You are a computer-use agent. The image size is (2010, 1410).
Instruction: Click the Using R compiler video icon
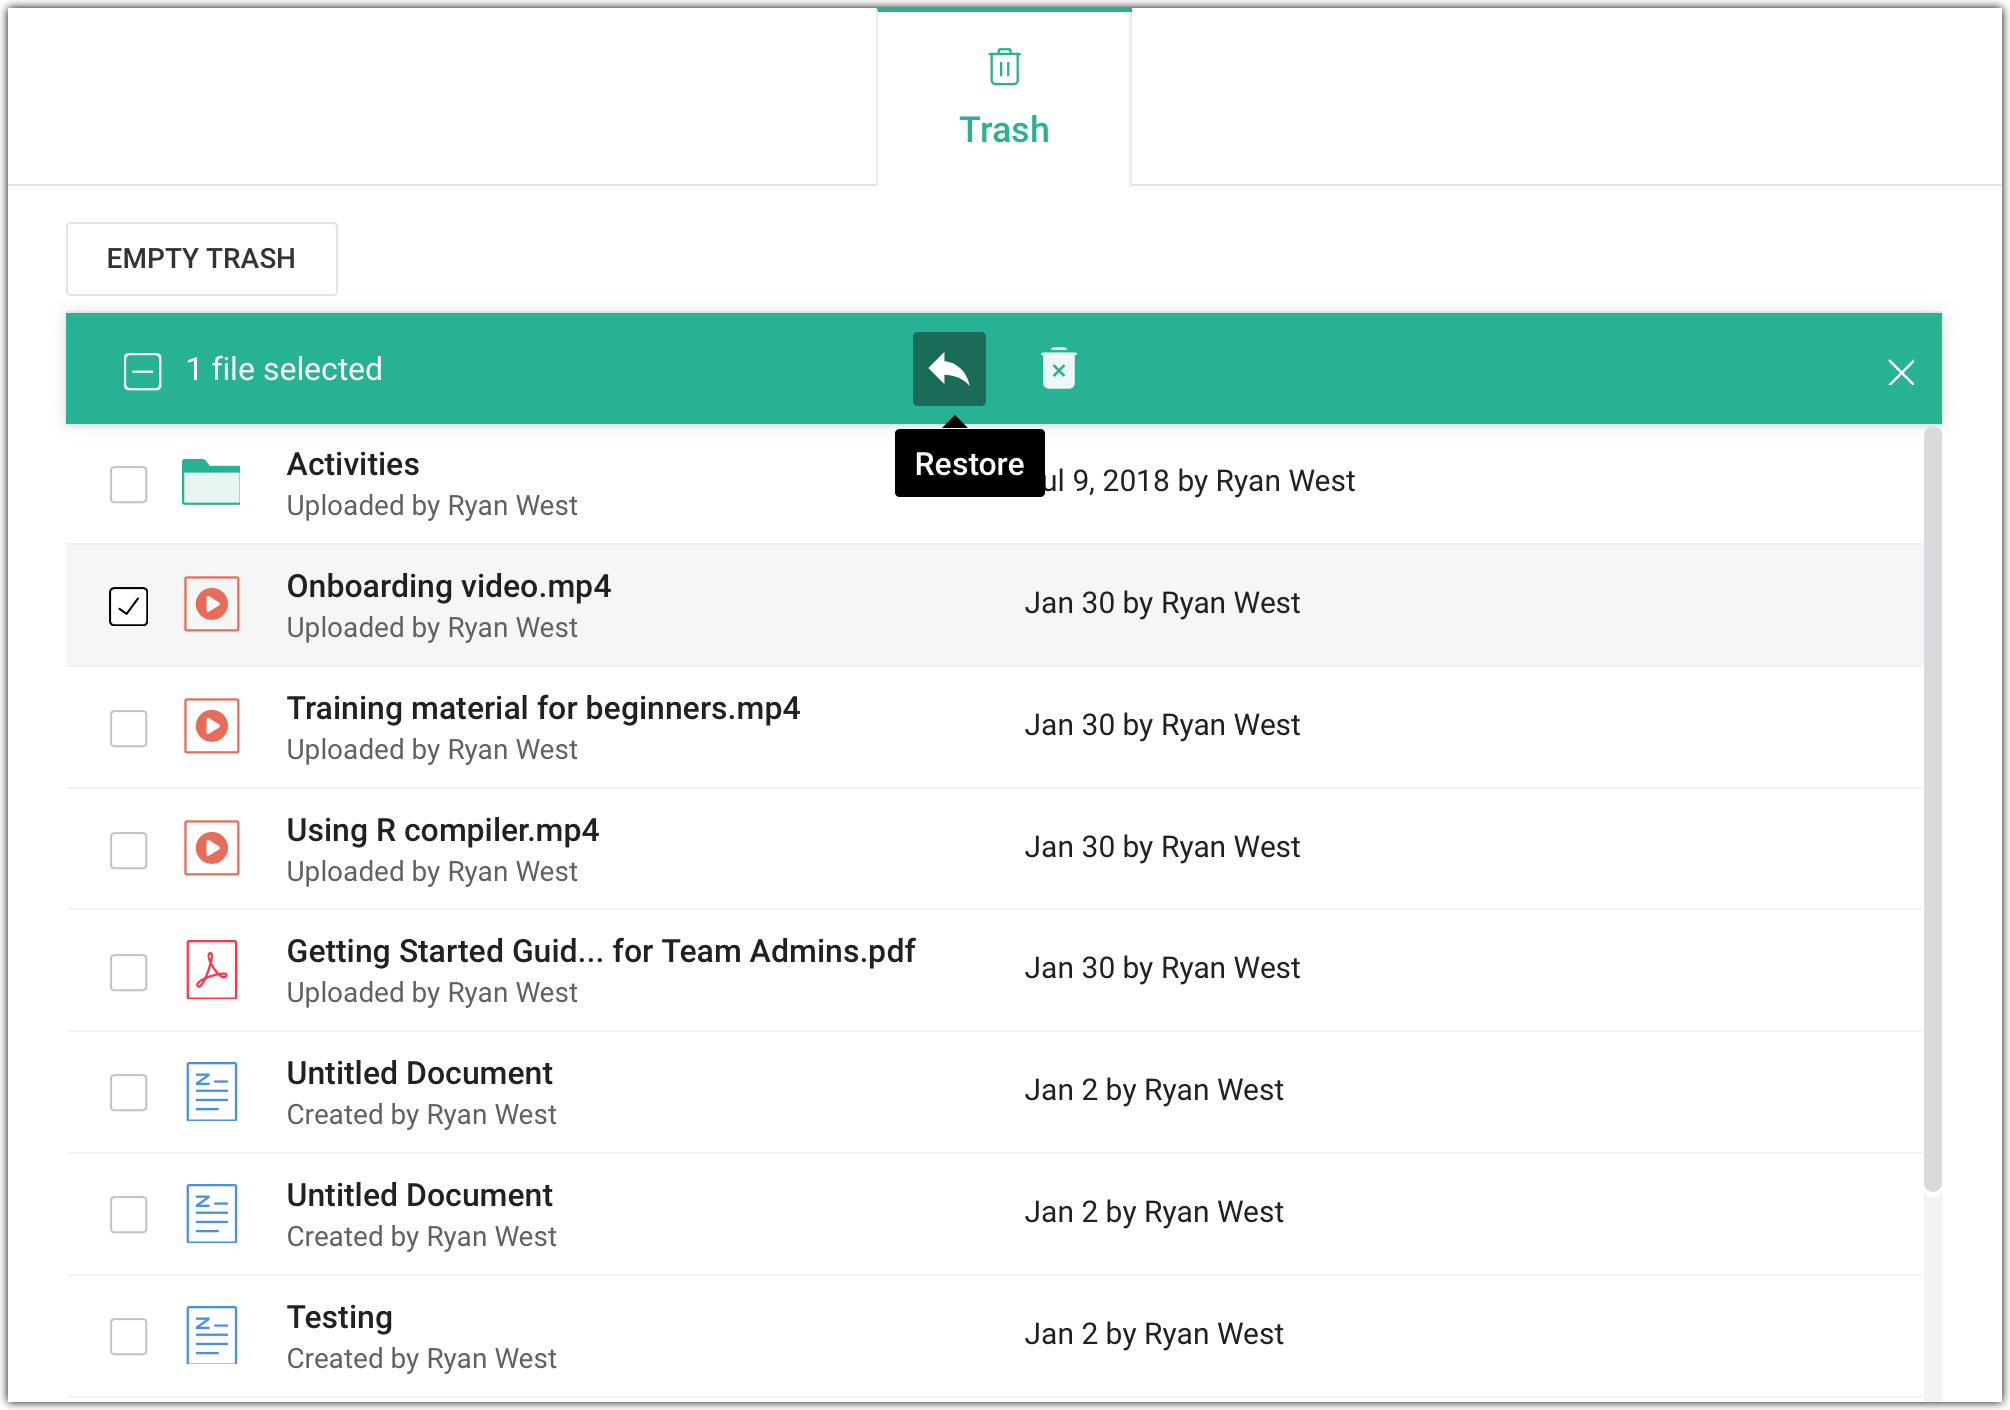click(211, 848)
